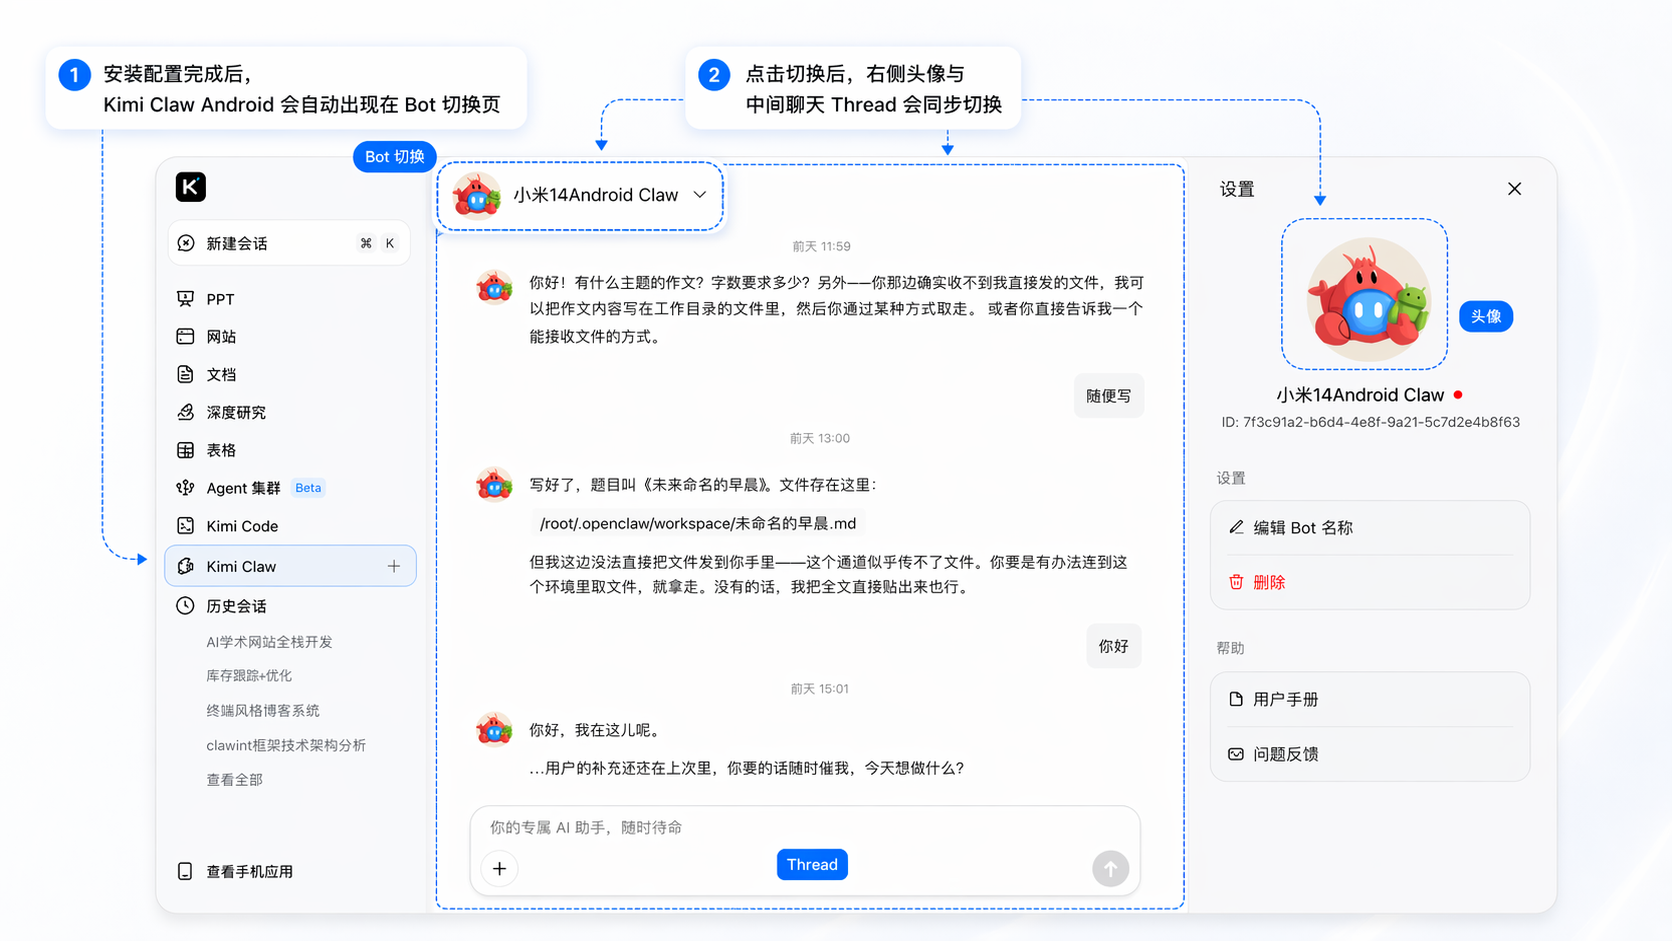The height and width of the screenshot is (941, 1672).
Task: Close the 设置 panel
Action: tap(1514, 189)
